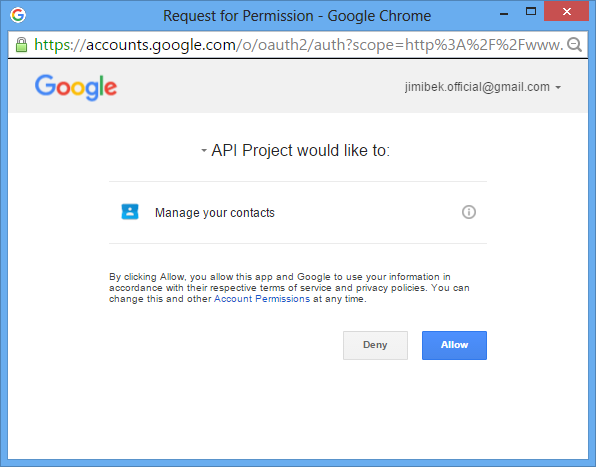Expand the triangle before API Project
The width and height of the screenshot is (596, 467).
(x=204, y=150)
